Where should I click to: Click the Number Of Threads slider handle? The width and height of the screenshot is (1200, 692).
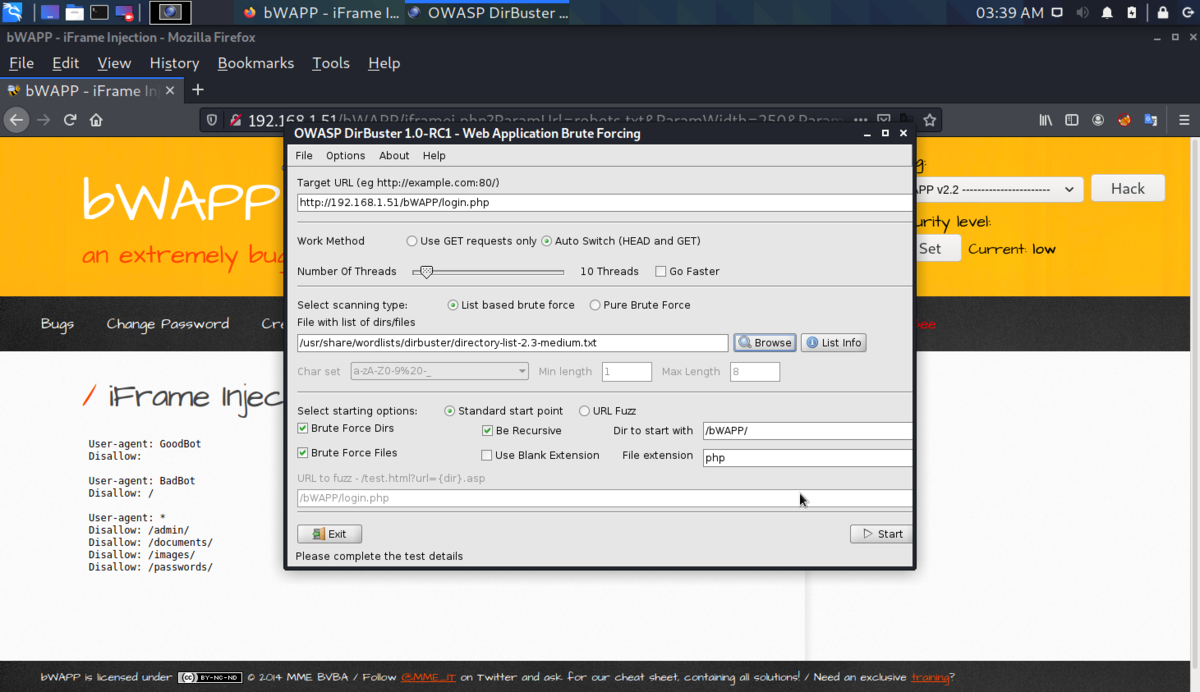pos(427,271)
